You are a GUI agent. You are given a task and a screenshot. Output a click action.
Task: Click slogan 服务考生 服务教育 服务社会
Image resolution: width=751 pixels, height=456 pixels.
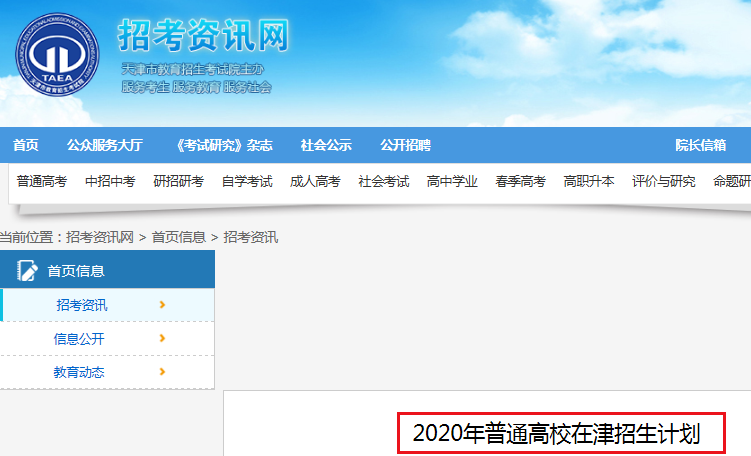tap(196, 87)
